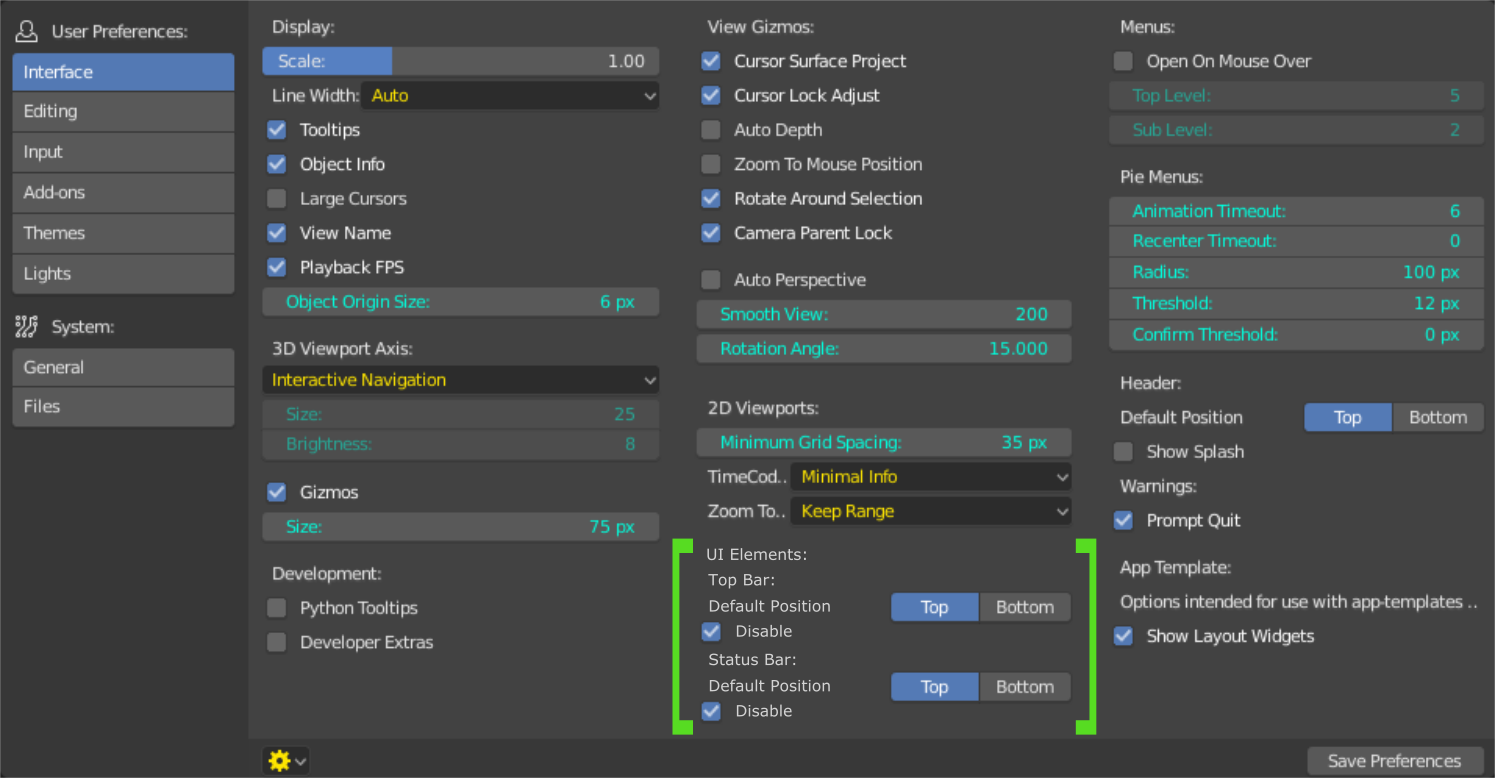This screenshot has height=778, width=1495.
Task: Set Header default position to Bottom
Action: point(1438,417)
